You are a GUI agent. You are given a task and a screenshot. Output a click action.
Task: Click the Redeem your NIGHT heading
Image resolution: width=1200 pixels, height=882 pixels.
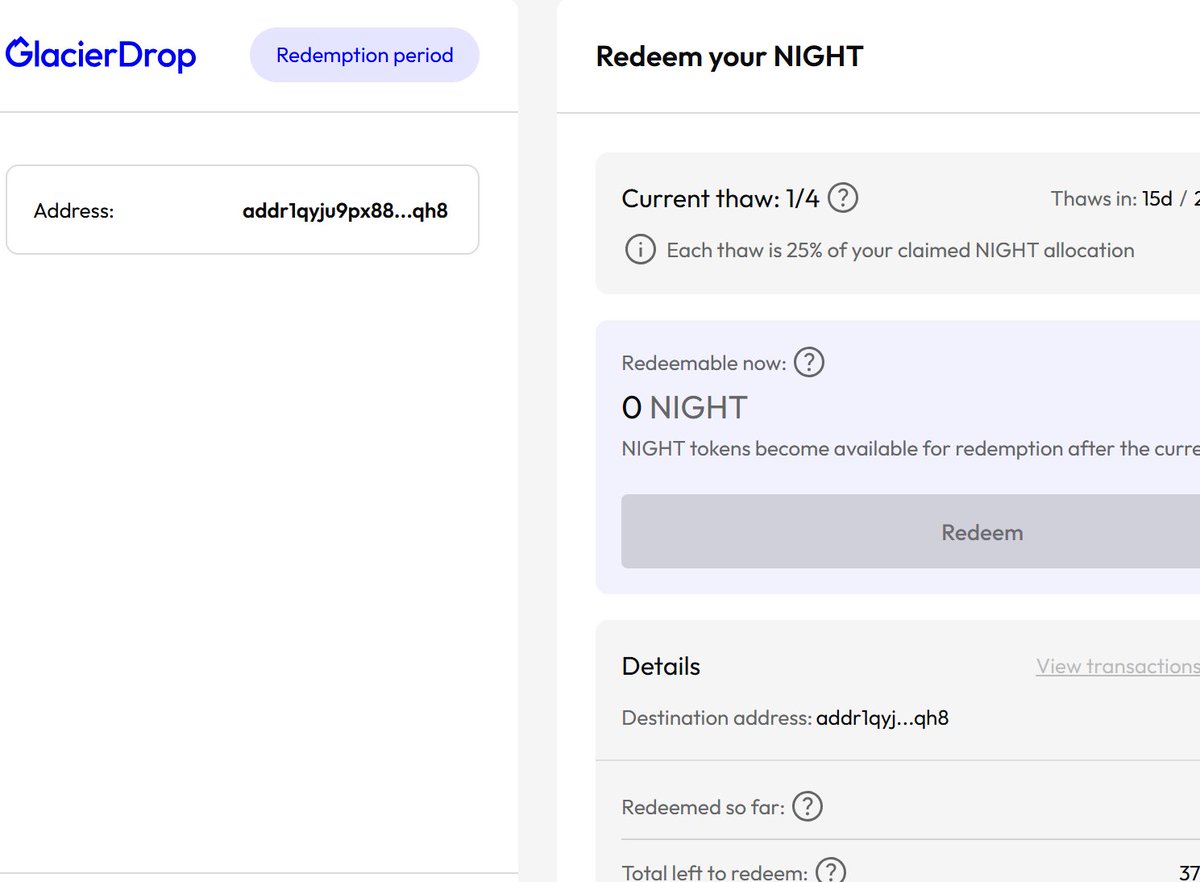[729, 56]
